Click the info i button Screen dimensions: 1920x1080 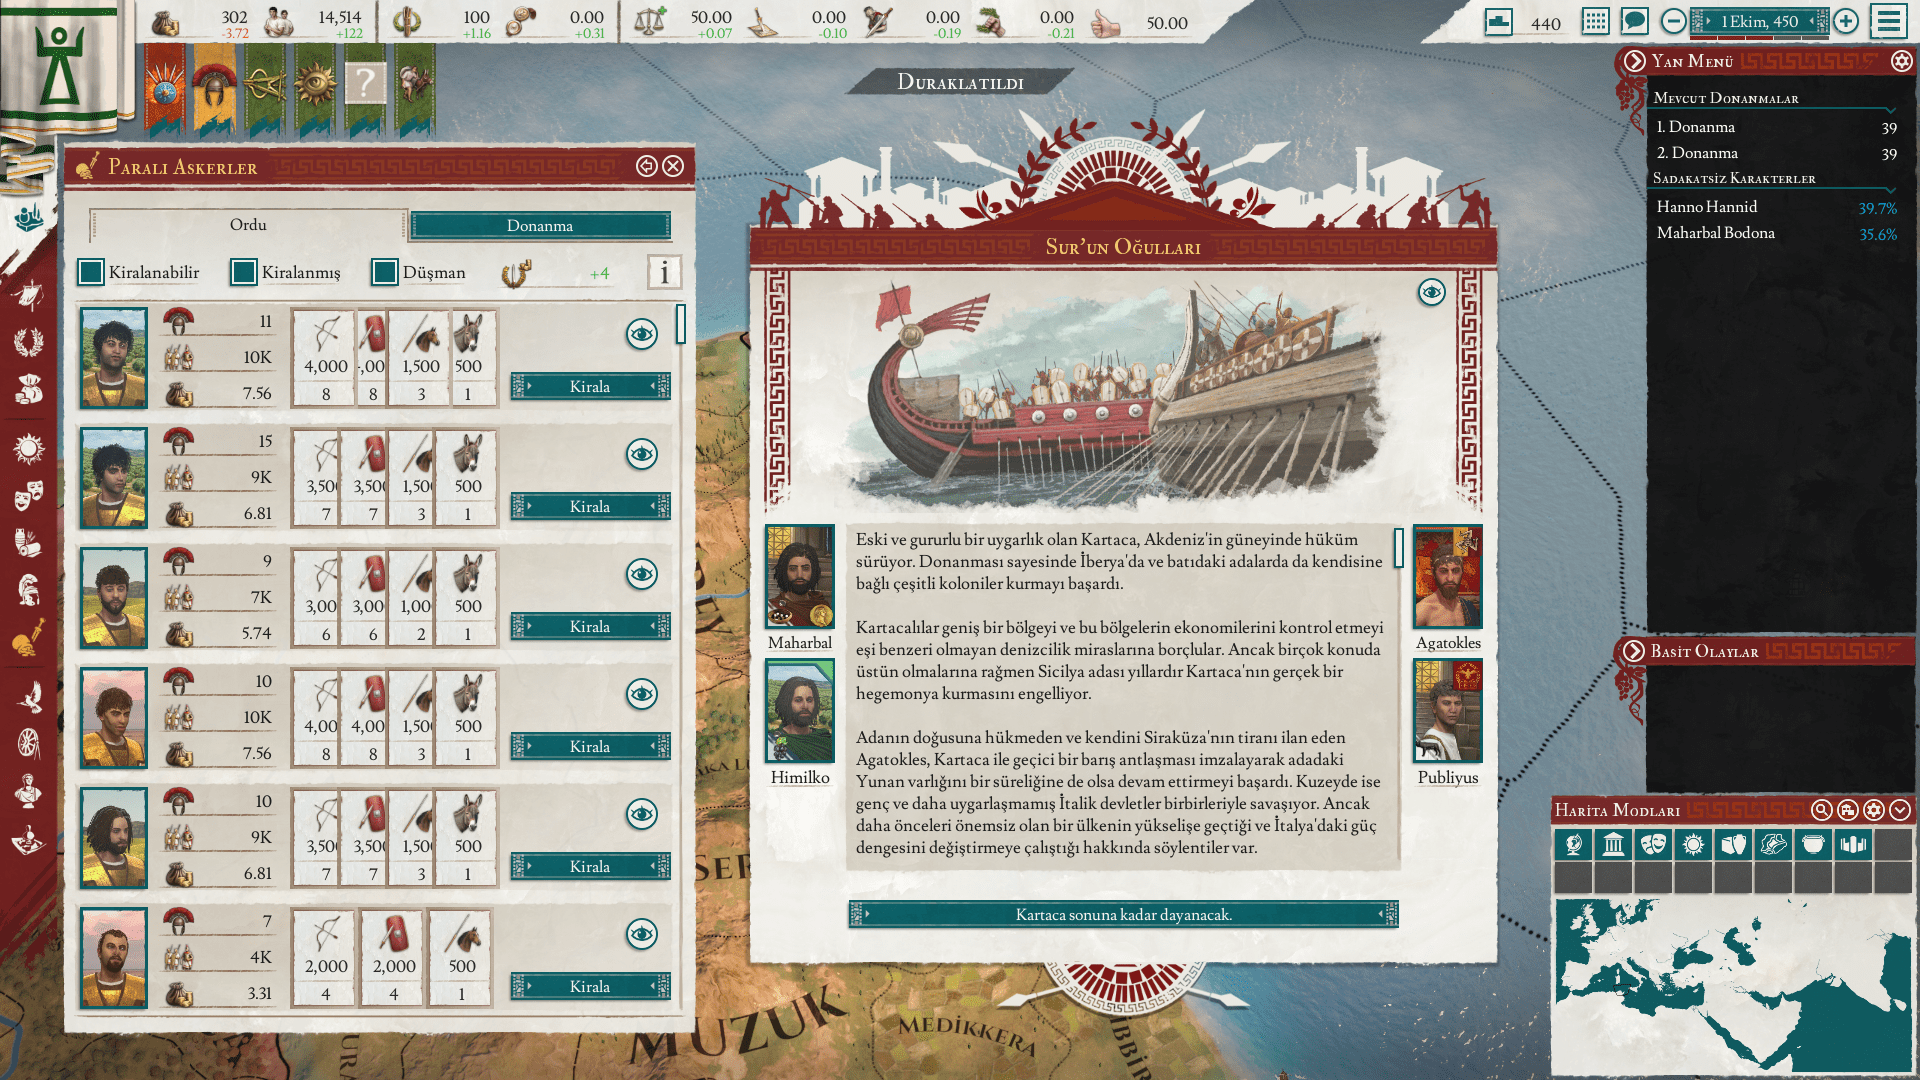tap(664, 272)
